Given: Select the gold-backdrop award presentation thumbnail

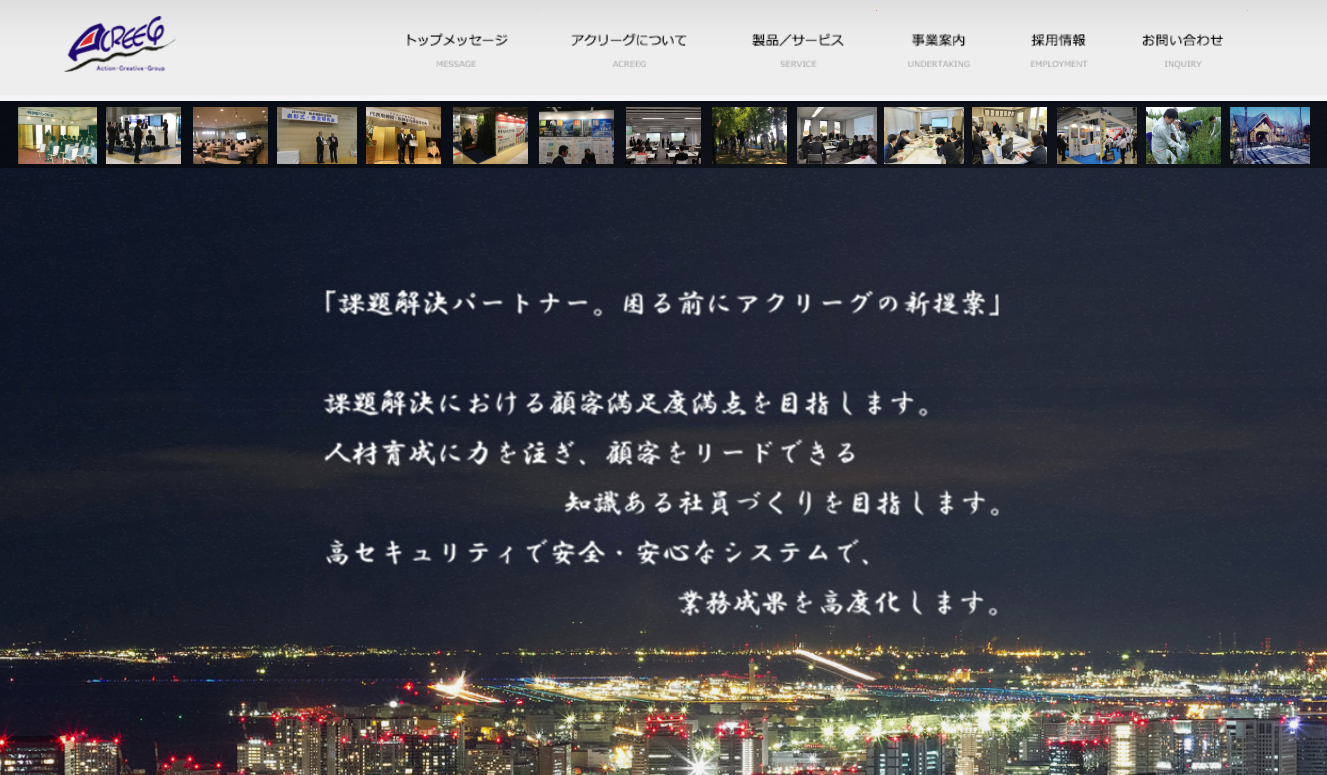Looking at the screenshot, I should tap(403, 134).
